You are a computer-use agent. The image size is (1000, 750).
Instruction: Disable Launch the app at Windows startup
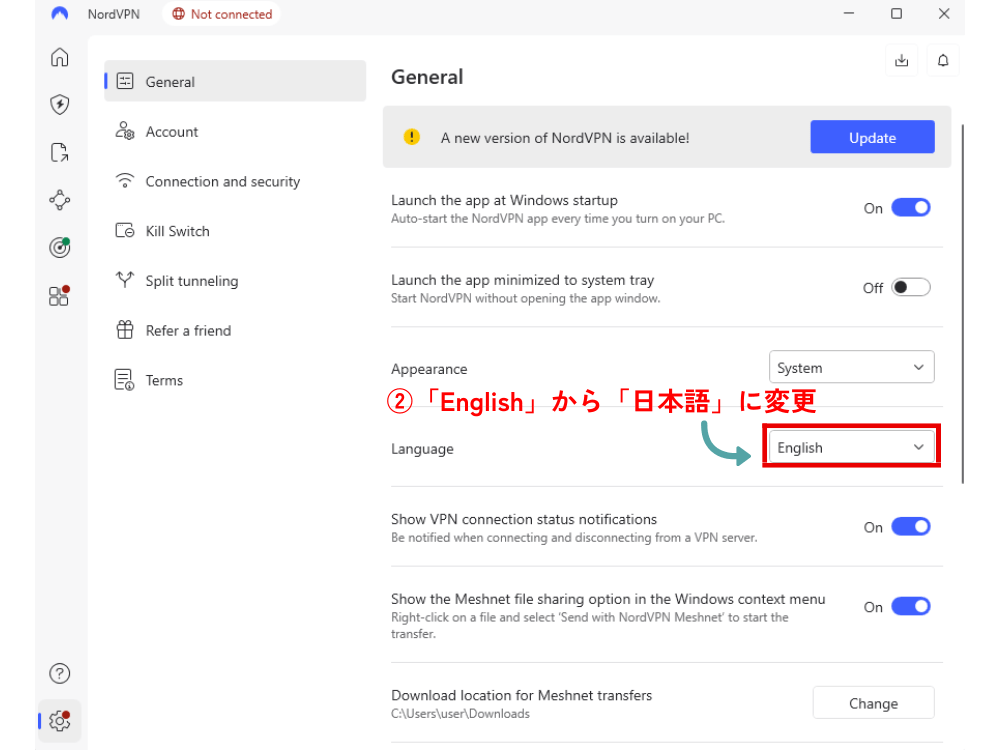pos(910,208)
